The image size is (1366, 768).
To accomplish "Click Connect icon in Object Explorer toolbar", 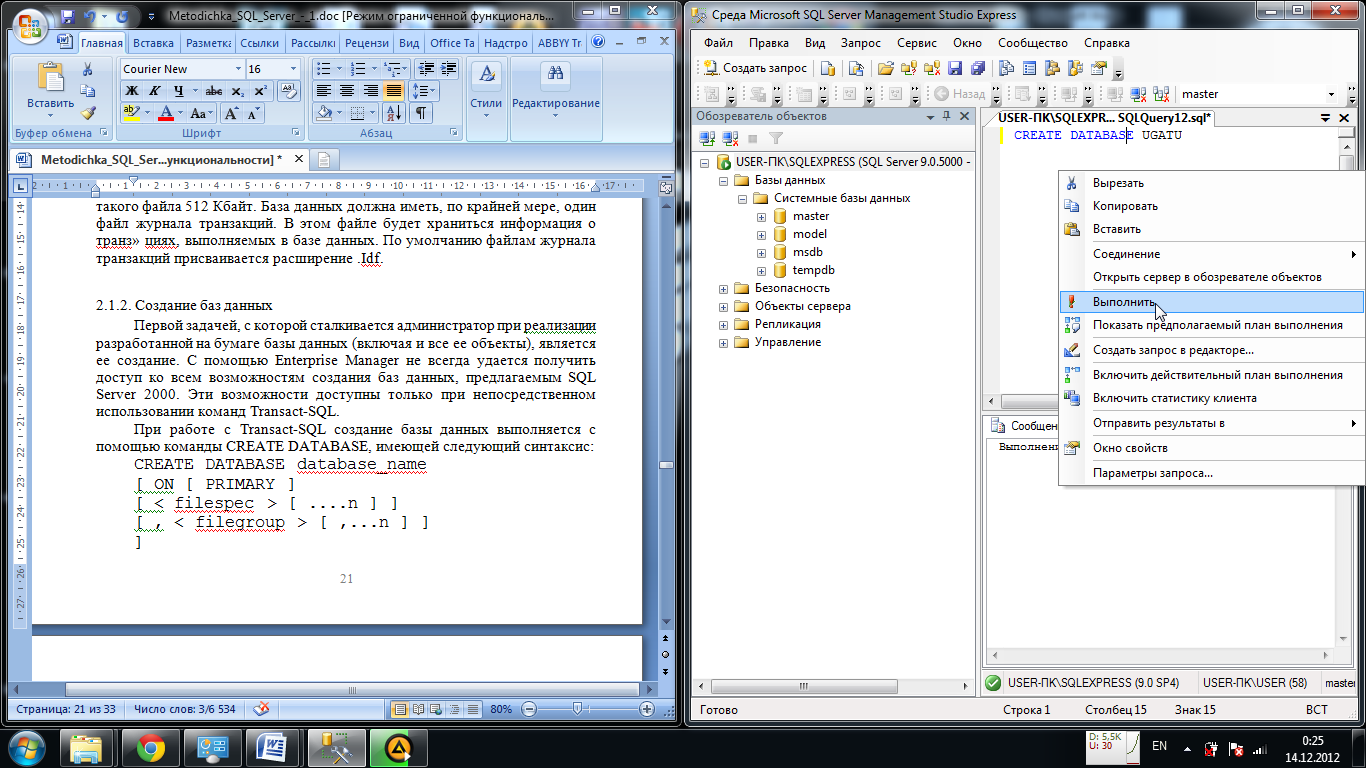I will point(707,139).
